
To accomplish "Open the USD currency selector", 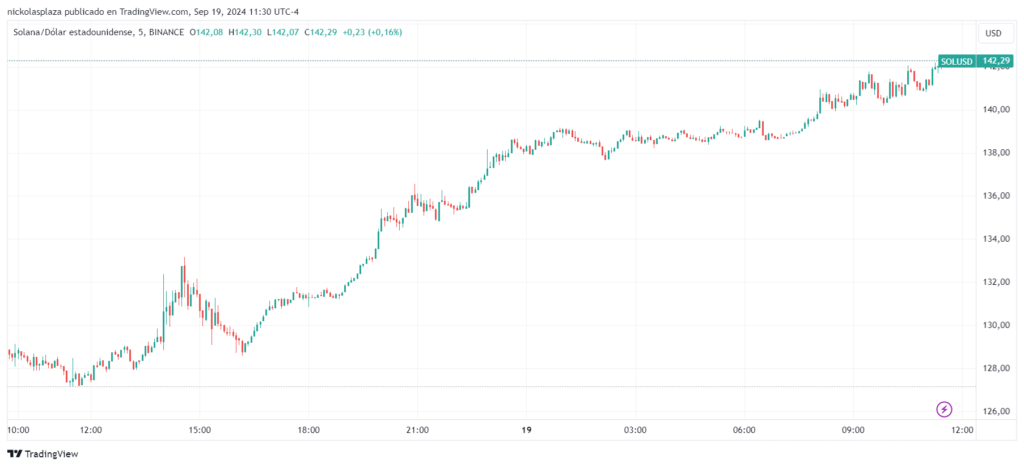I will coord(993,33).
